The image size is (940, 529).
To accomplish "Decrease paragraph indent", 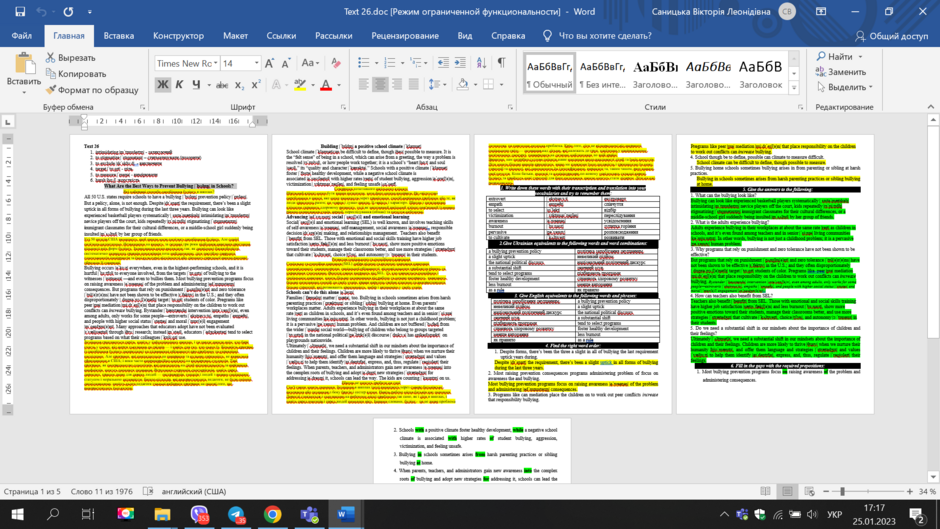I will coord(443,63).
